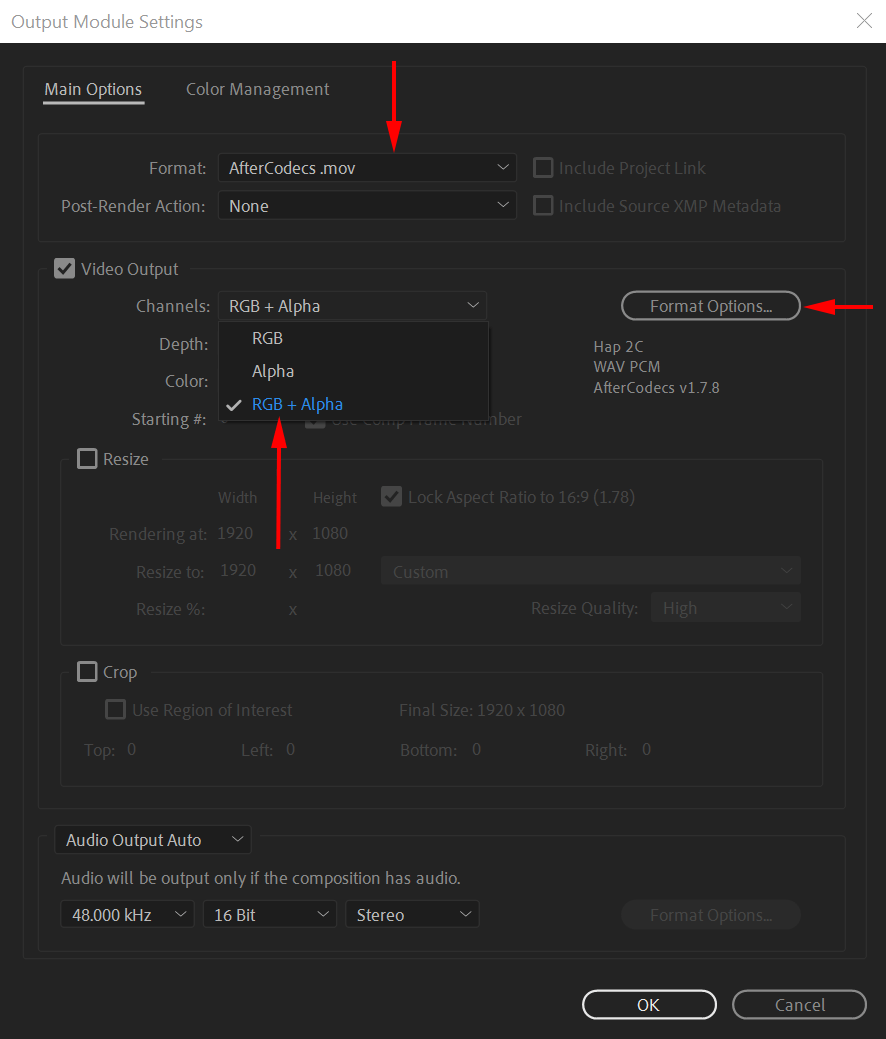
Task: Open the Format dropdown showing AfterCodecs .mov
Action: [367, 167]
